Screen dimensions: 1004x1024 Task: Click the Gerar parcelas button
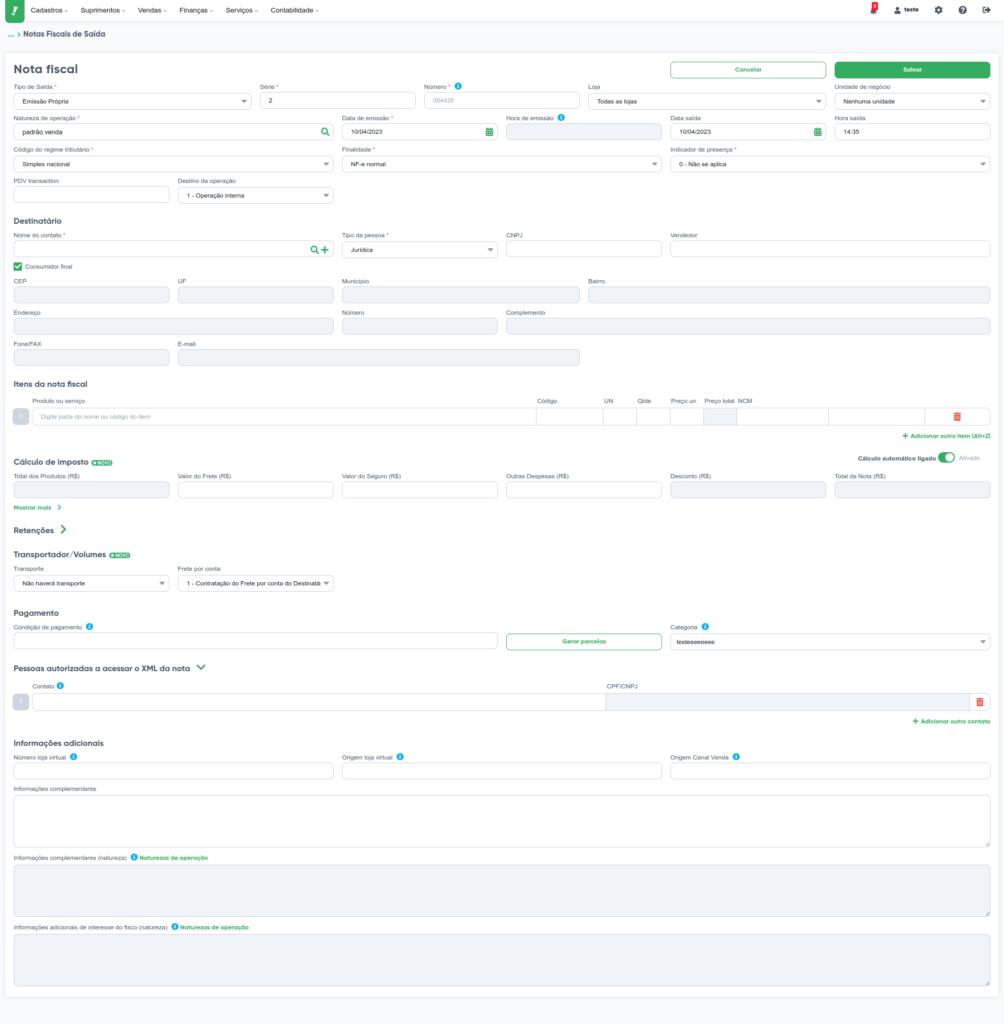(x=583, y=642)
